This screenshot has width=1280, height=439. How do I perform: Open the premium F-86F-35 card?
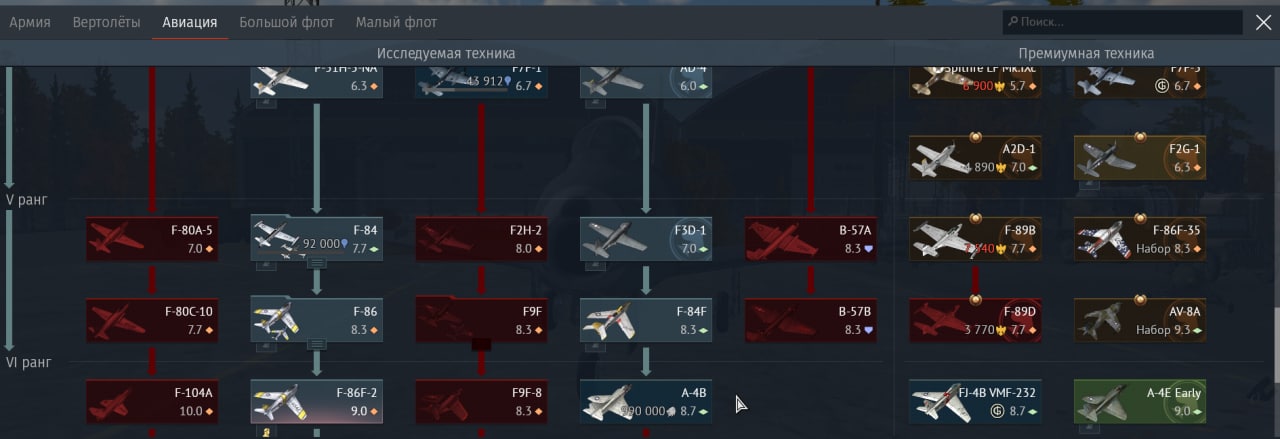1140,239
